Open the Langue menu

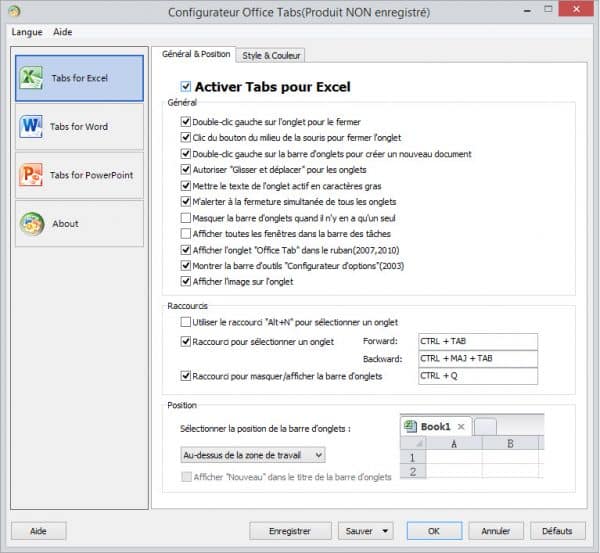tap(27, 32)
